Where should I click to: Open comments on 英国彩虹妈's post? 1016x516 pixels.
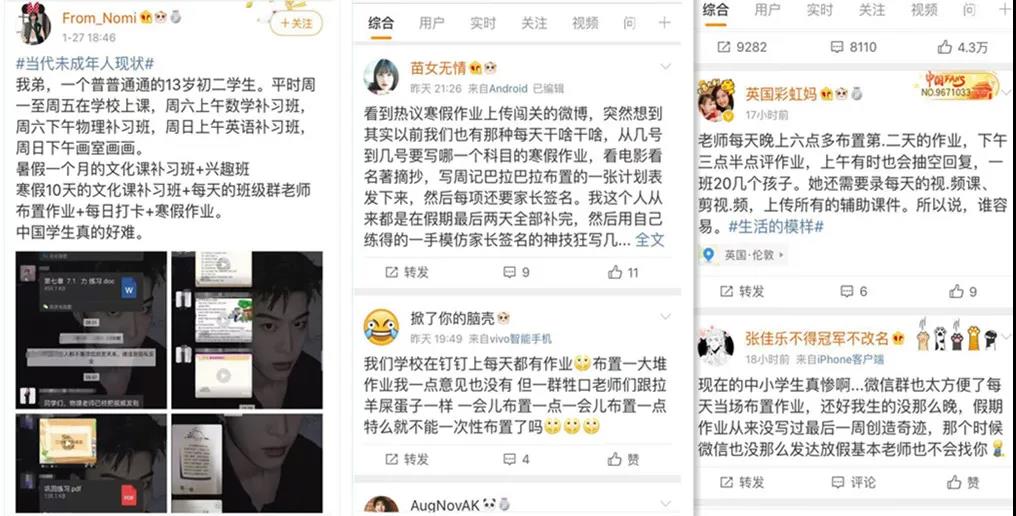point(853,292)
